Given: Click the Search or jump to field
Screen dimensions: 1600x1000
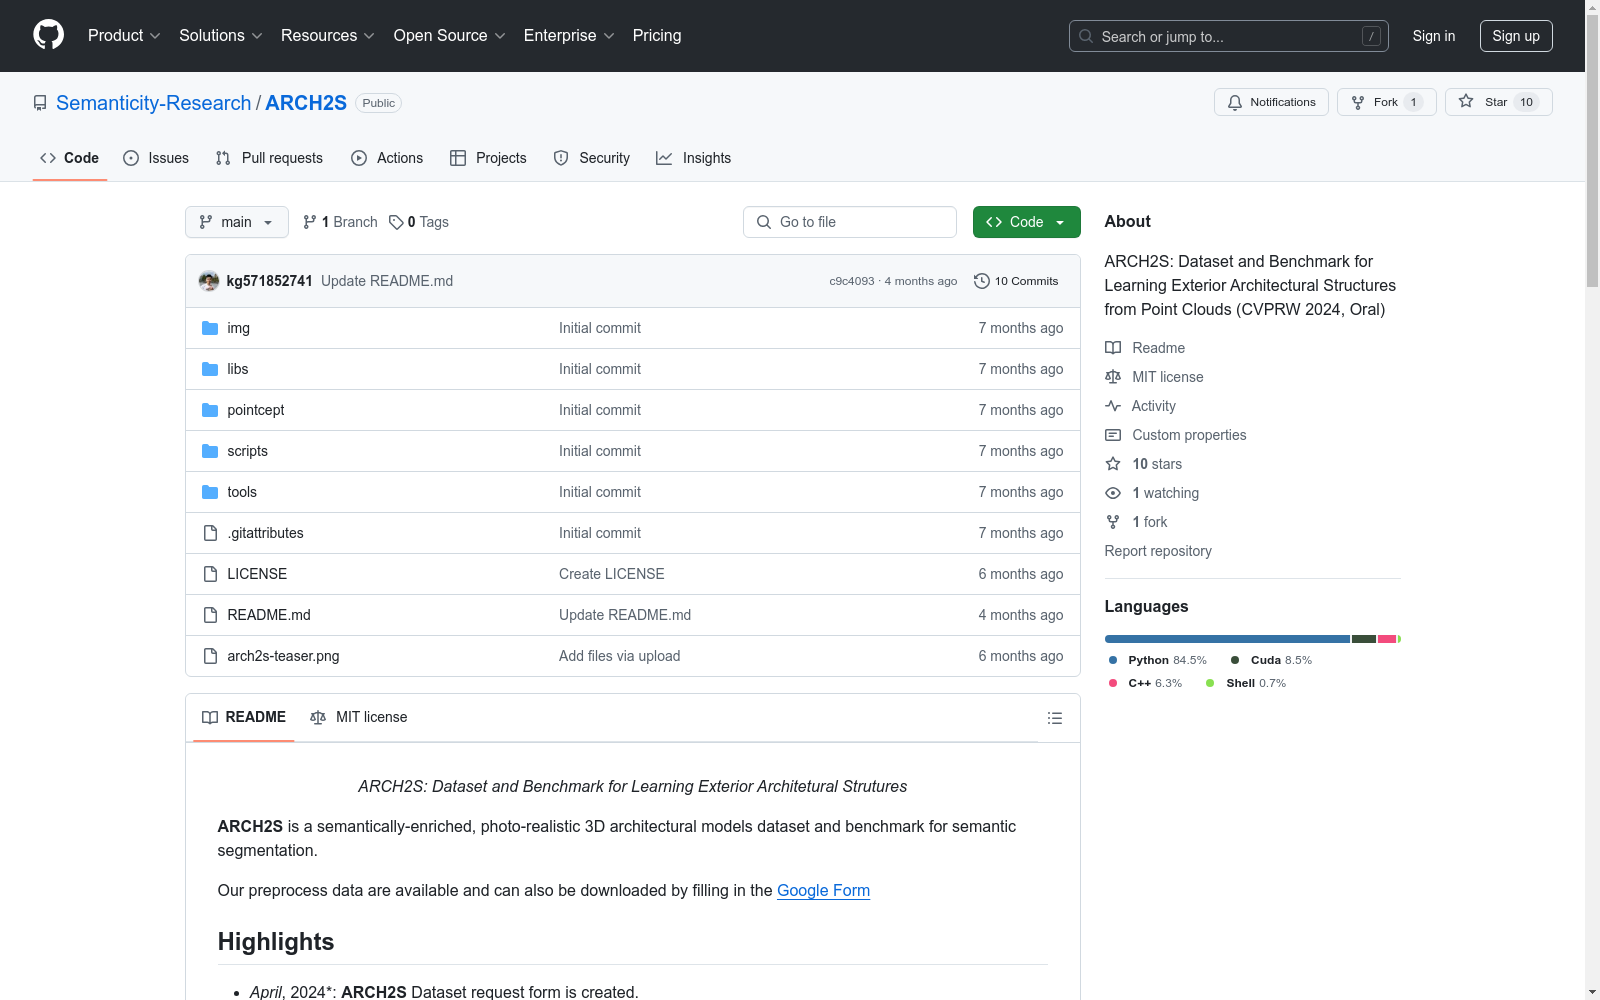Looking at the screenshot, I should coord(1229,36).
